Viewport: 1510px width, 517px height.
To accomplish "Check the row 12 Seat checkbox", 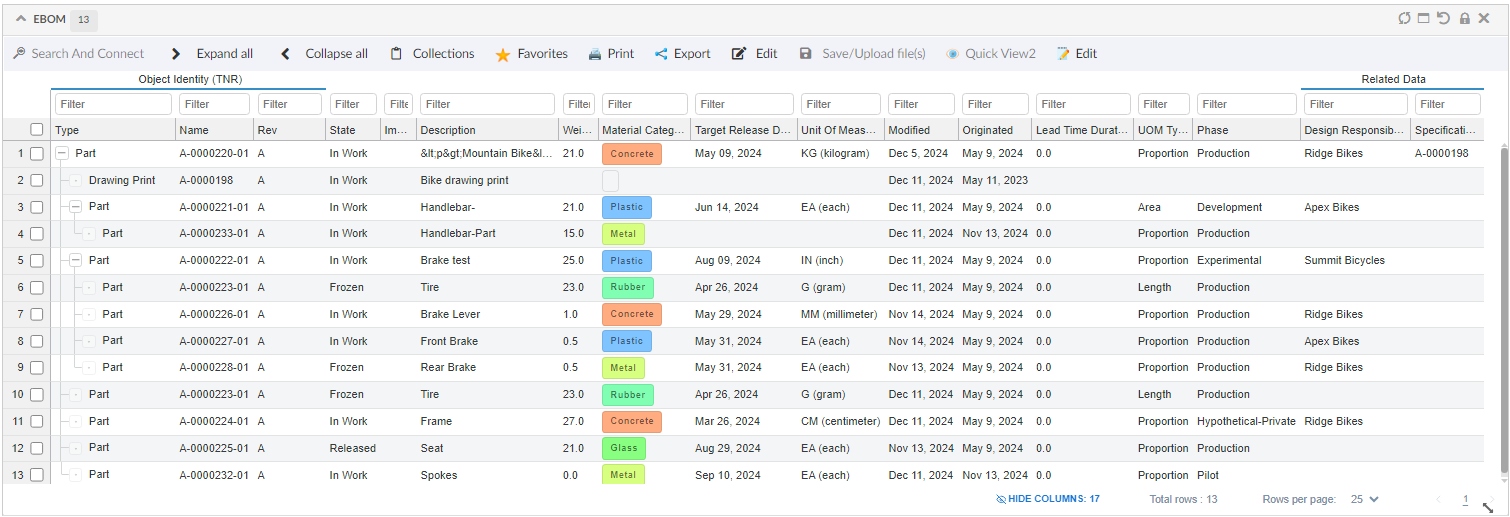I will (37, 448).
